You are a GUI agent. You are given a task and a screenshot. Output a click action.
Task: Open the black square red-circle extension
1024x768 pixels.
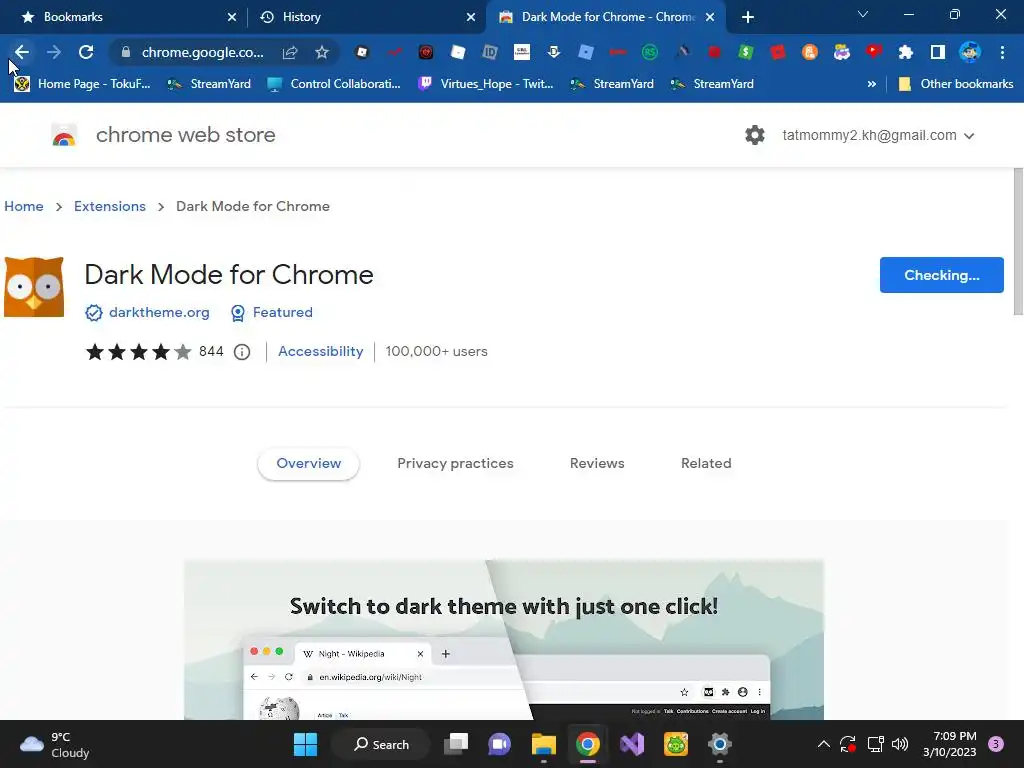[x=426, y=52]
